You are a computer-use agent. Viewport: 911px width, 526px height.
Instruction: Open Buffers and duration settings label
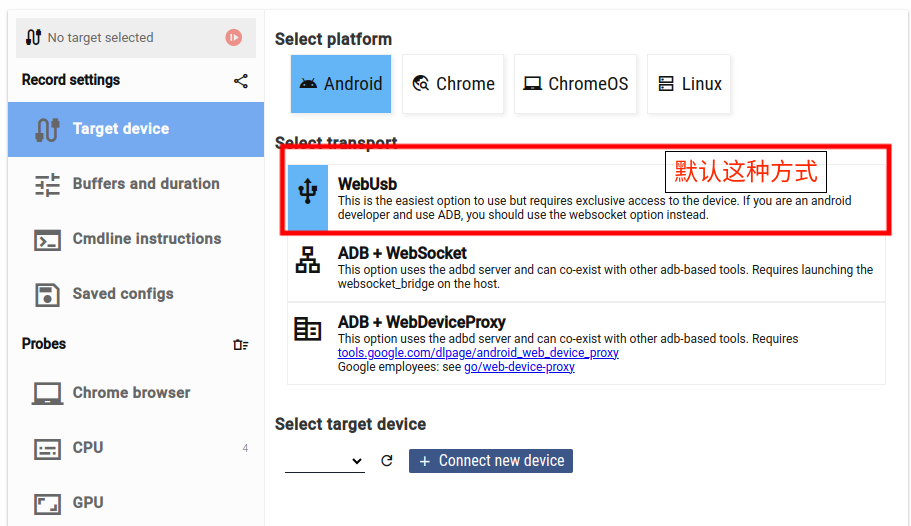click(x=146, y=184)
